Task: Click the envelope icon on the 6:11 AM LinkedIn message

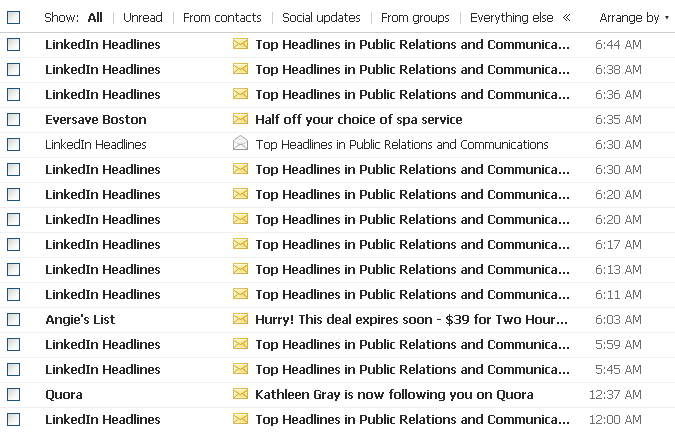Action: click(240, 294)
